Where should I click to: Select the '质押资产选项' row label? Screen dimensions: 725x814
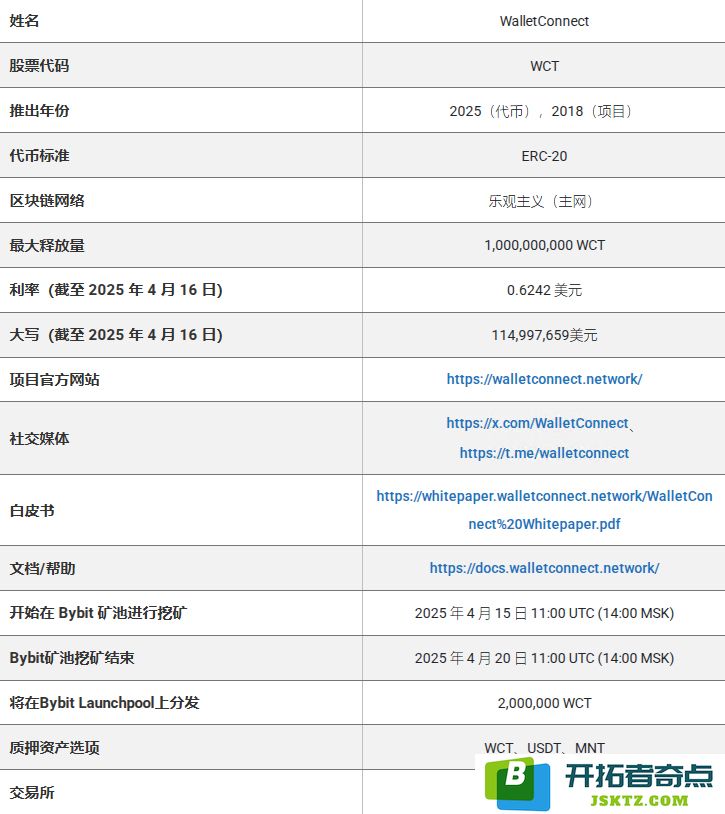pyautogui.click(x=54, y=748)
